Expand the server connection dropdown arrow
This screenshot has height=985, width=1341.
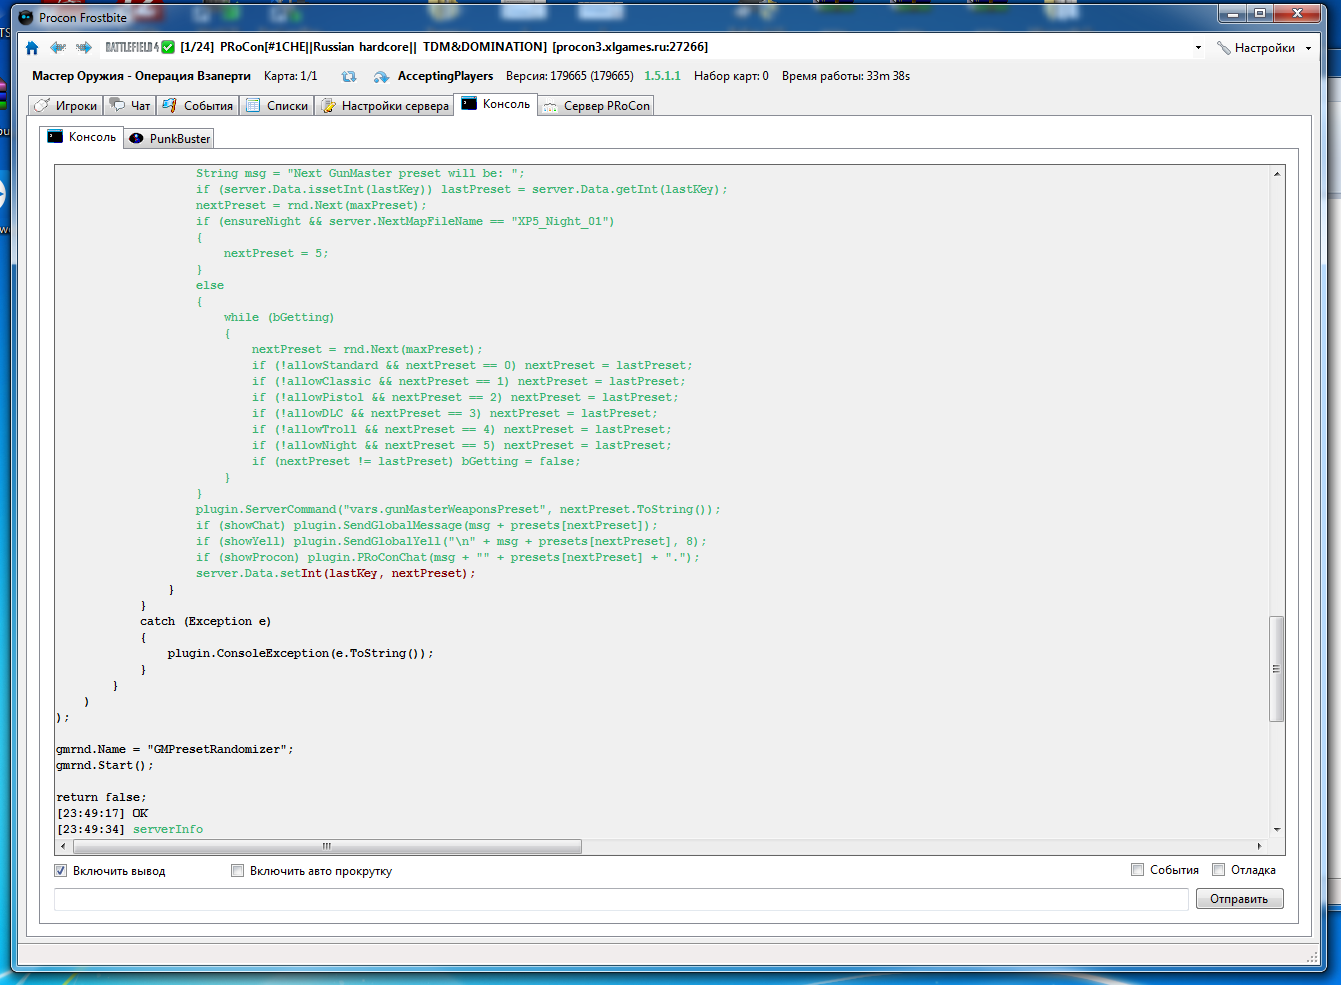[x=1198, y=48]
